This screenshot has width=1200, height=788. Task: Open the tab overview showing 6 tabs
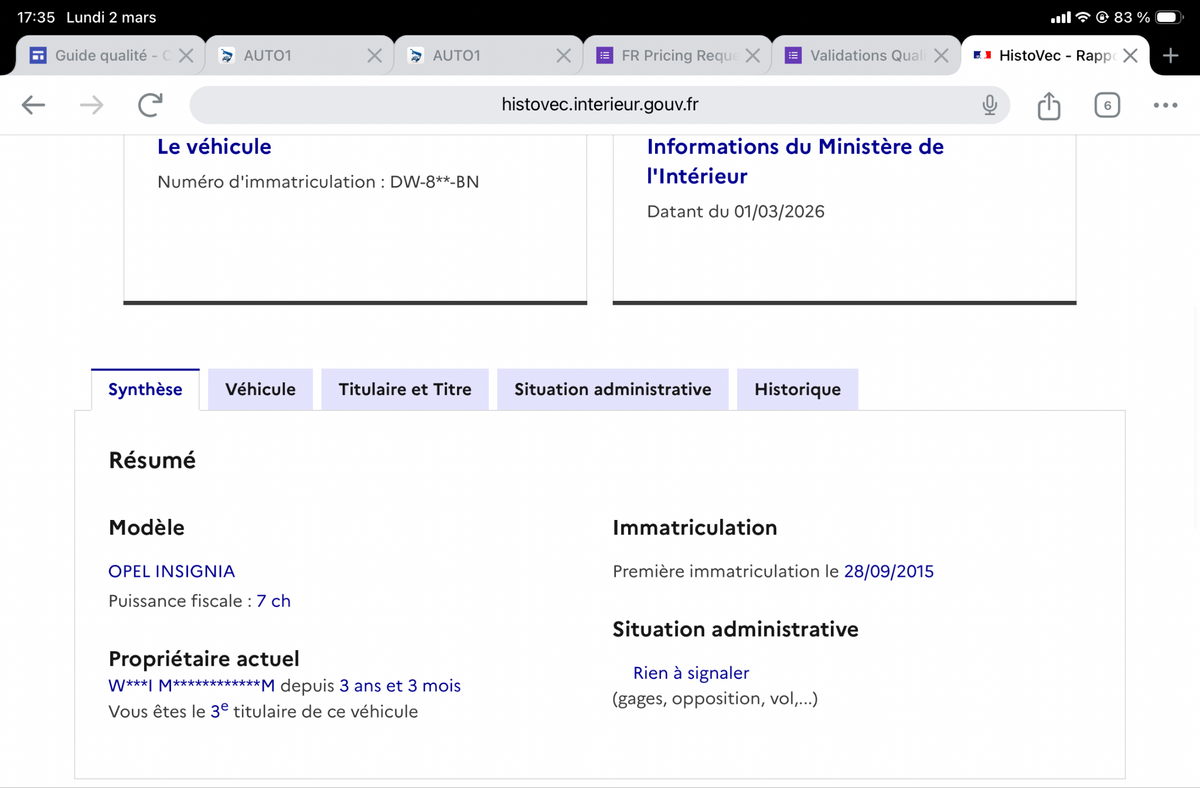click(1106, 105)
